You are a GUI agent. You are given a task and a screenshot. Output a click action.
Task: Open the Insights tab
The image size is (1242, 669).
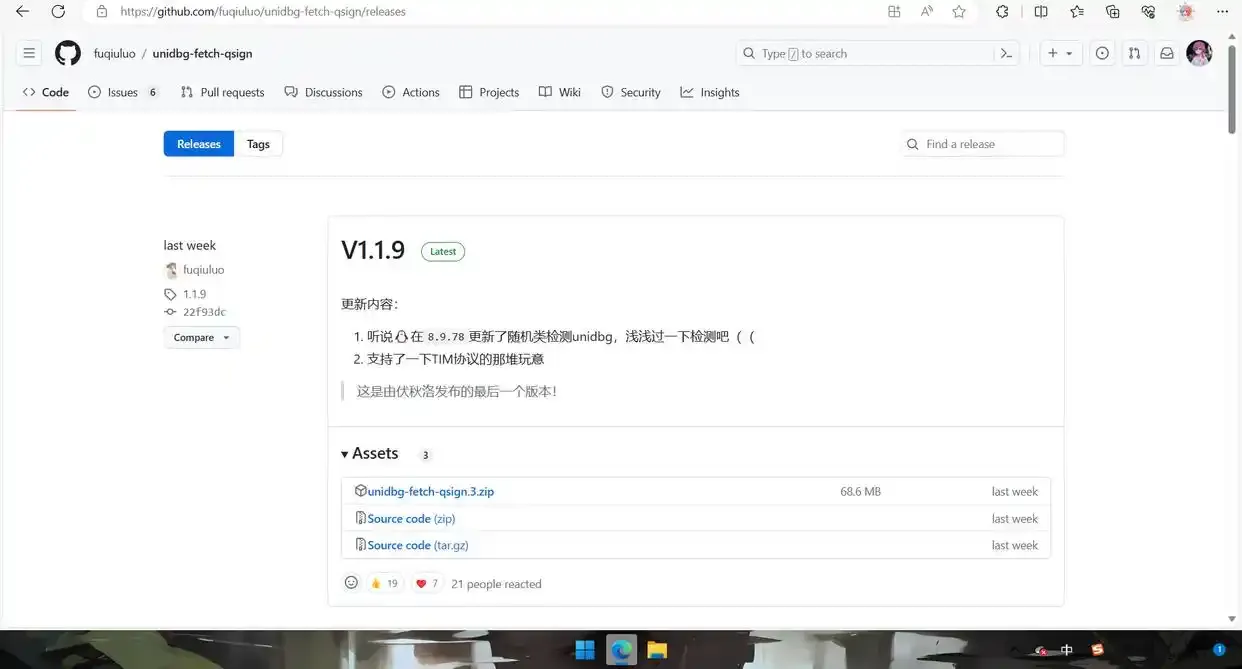point(710,92)
